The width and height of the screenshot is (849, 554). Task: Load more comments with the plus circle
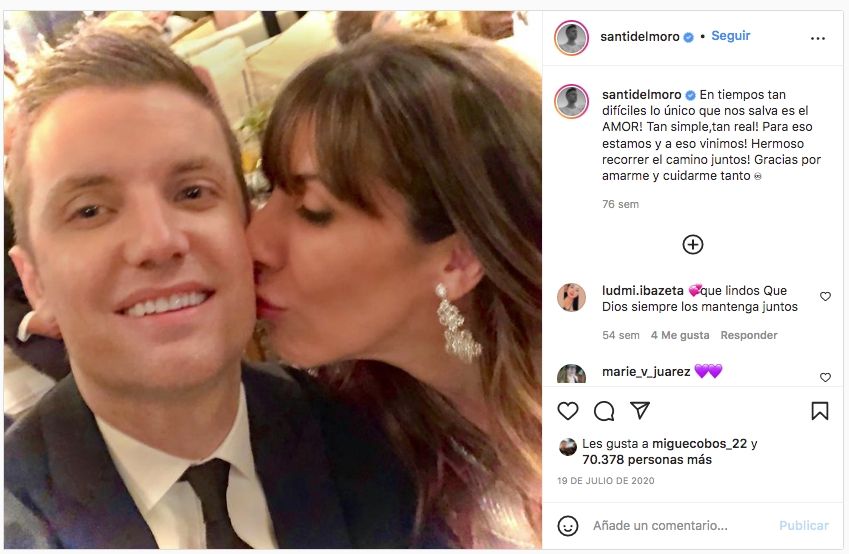click(x=693, y=244)
